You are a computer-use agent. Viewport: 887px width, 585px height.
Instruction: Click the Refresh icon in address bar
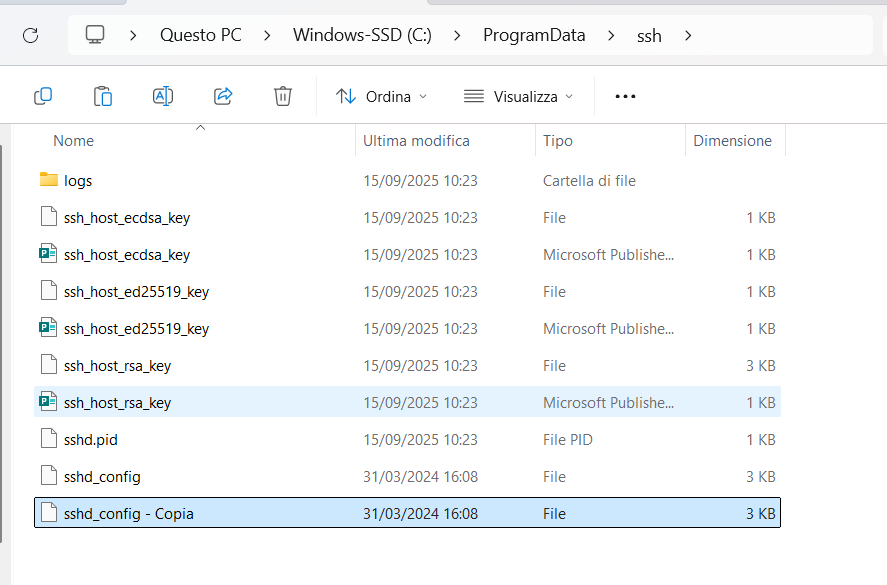coord(30,35)
